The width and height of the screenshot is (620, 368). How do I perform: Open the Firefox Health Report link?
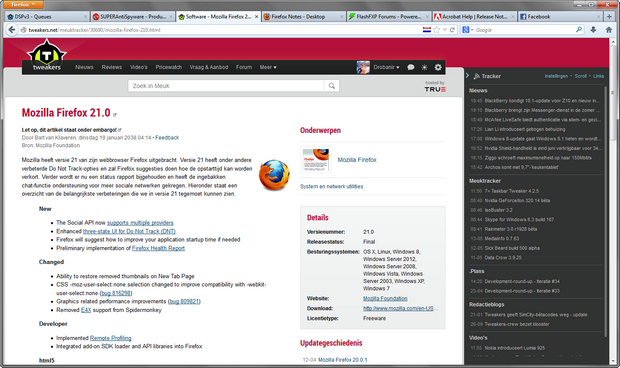(158, 248)
